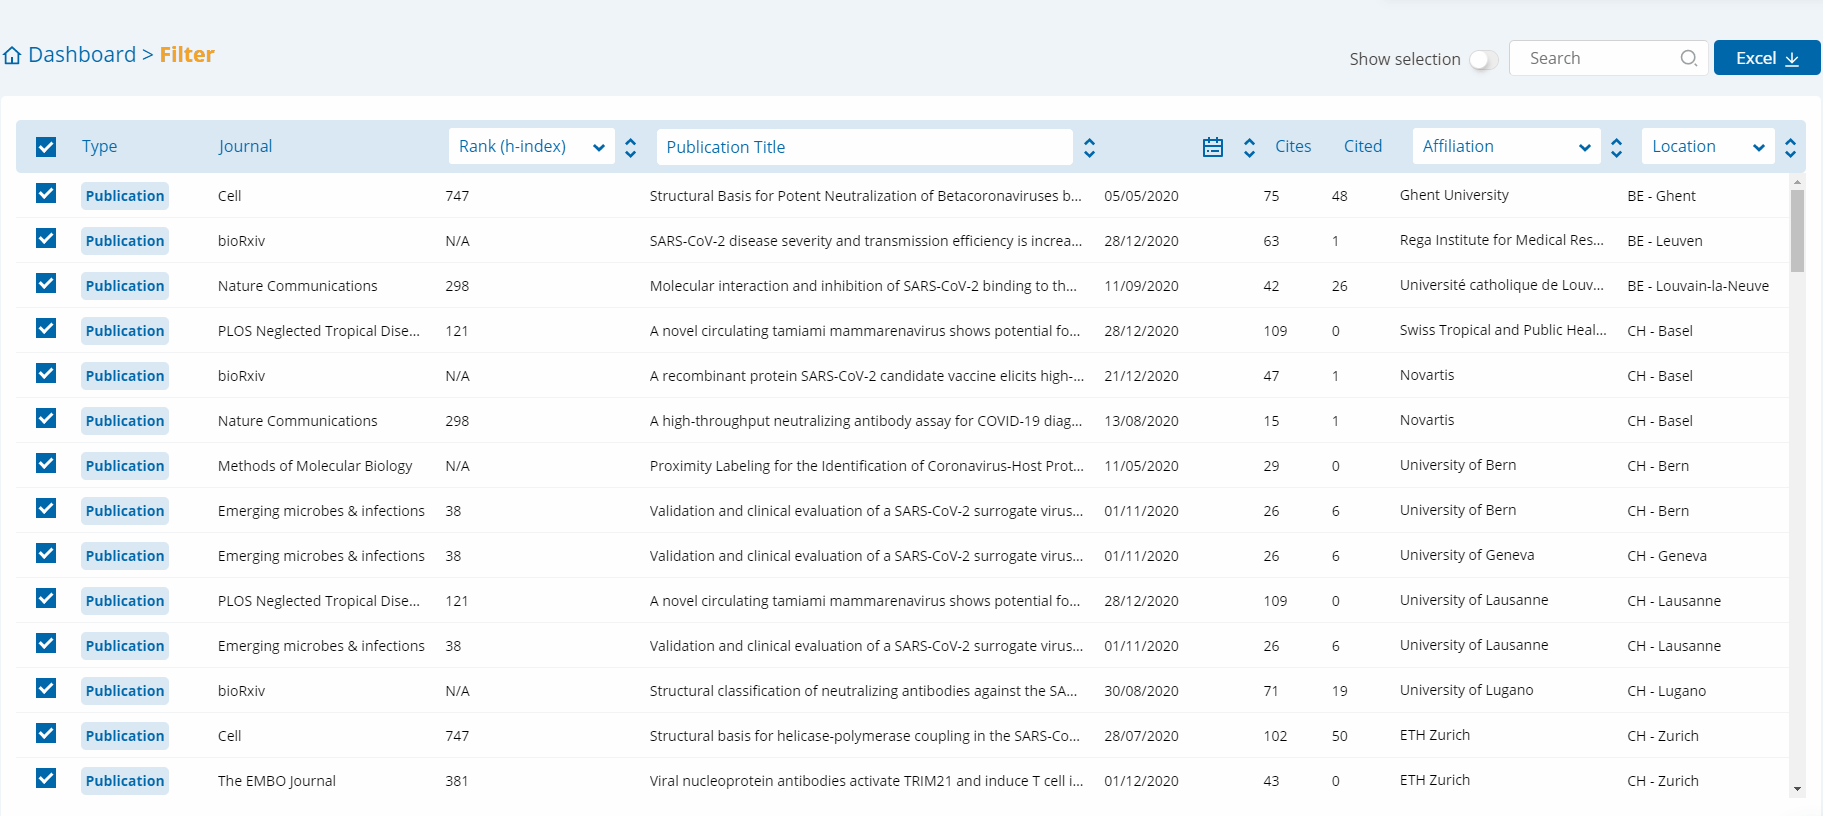Click the Cites column header
The width and height of the screenshot is (1823, 816).
point(1292,147)
